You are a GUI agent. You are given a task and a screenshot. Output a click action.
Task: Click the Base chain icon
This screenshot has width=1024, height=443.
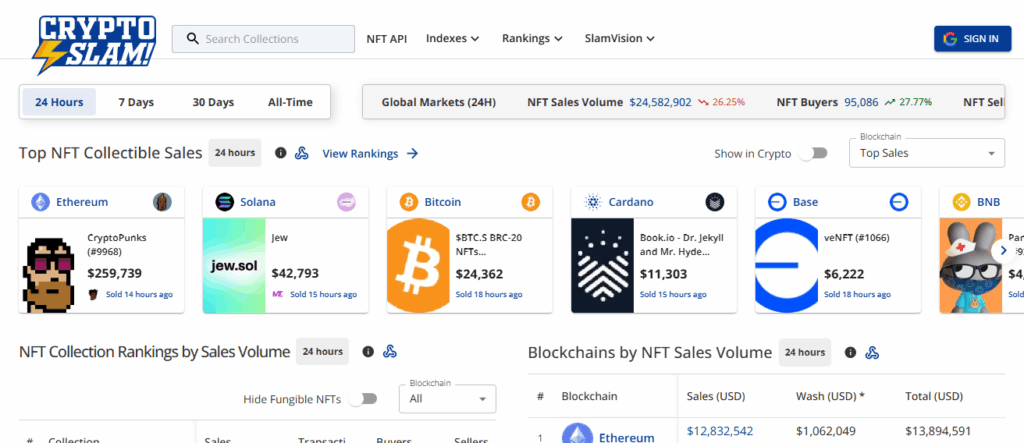coord(777,202)
